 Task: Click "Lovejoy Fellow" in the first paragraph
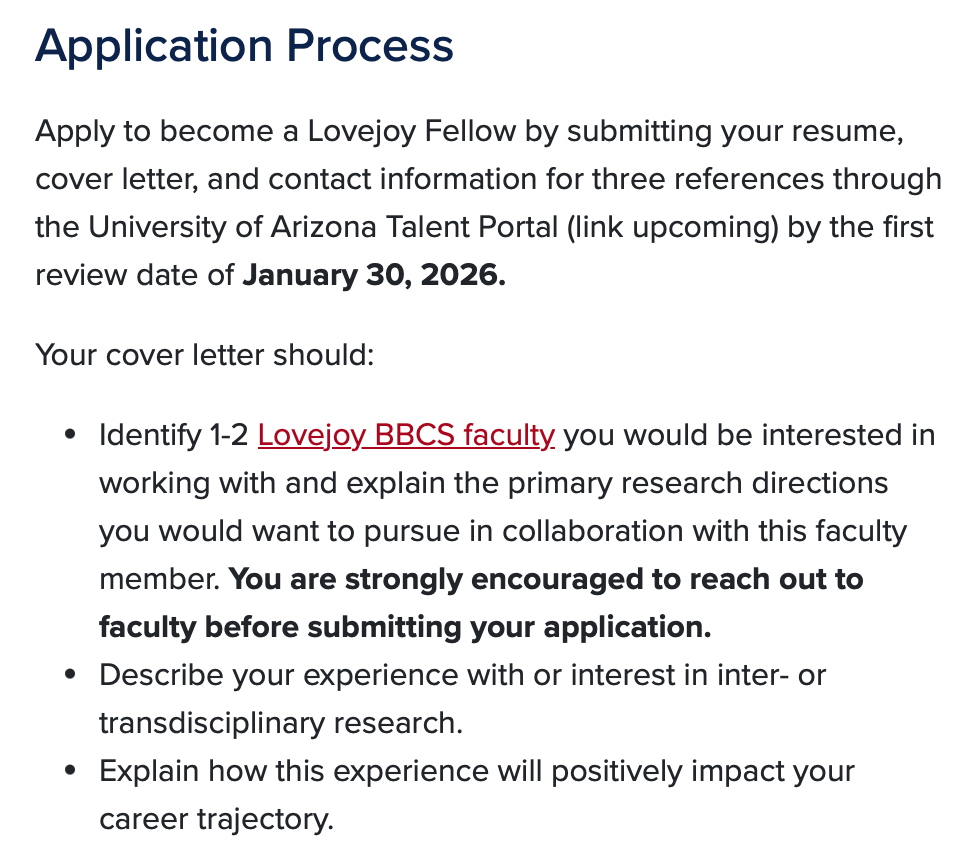pyautogui.click(x=412, y=131)
